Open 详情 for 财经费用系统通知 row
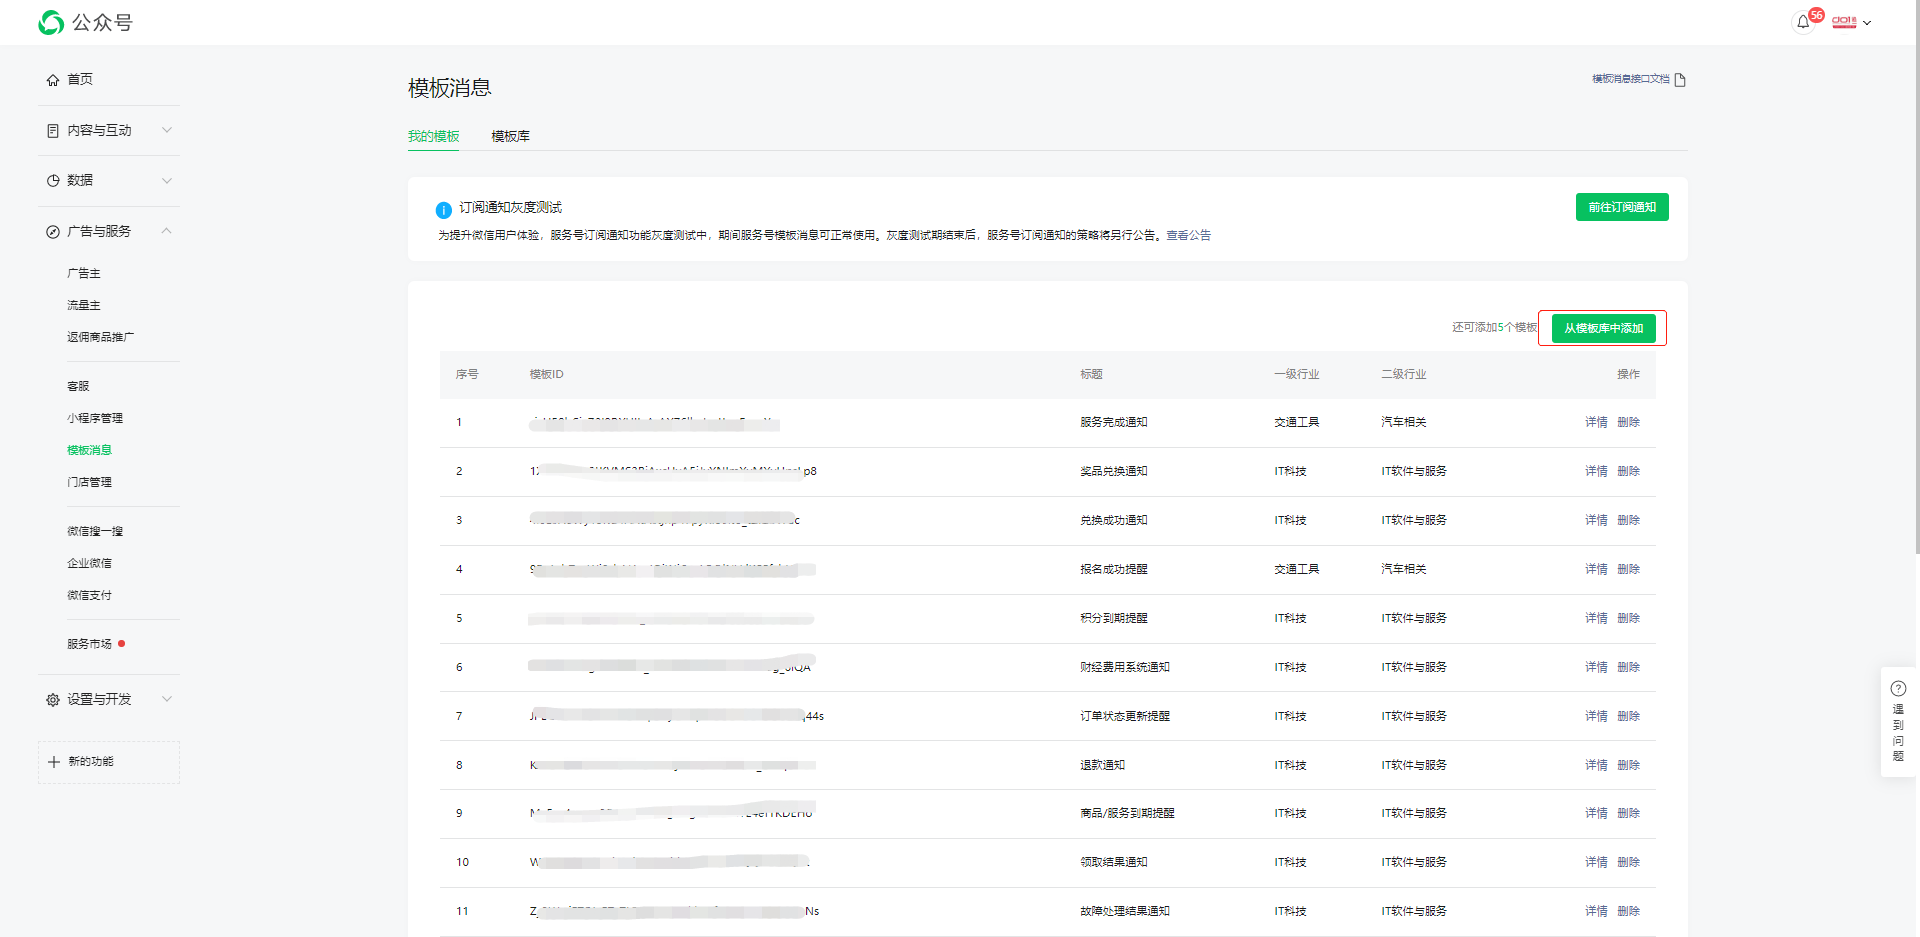The image size is (1920, 937). [x=1596, y=667]
